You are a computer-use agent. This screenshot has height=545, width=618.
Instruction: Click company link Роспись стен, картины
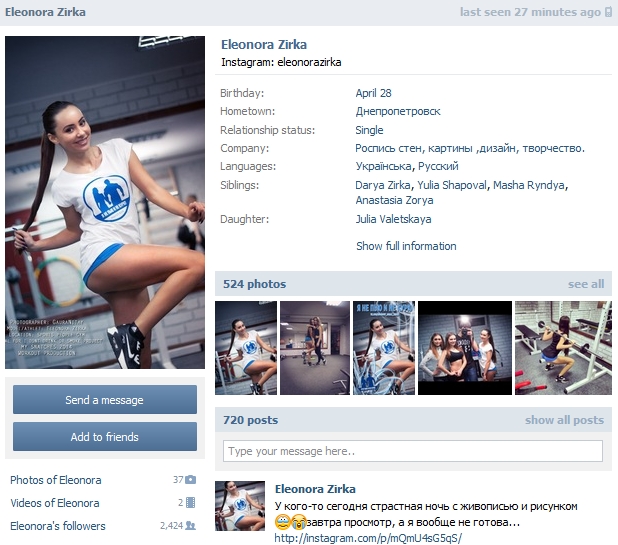pyautogui.click(x=470, y=148)
